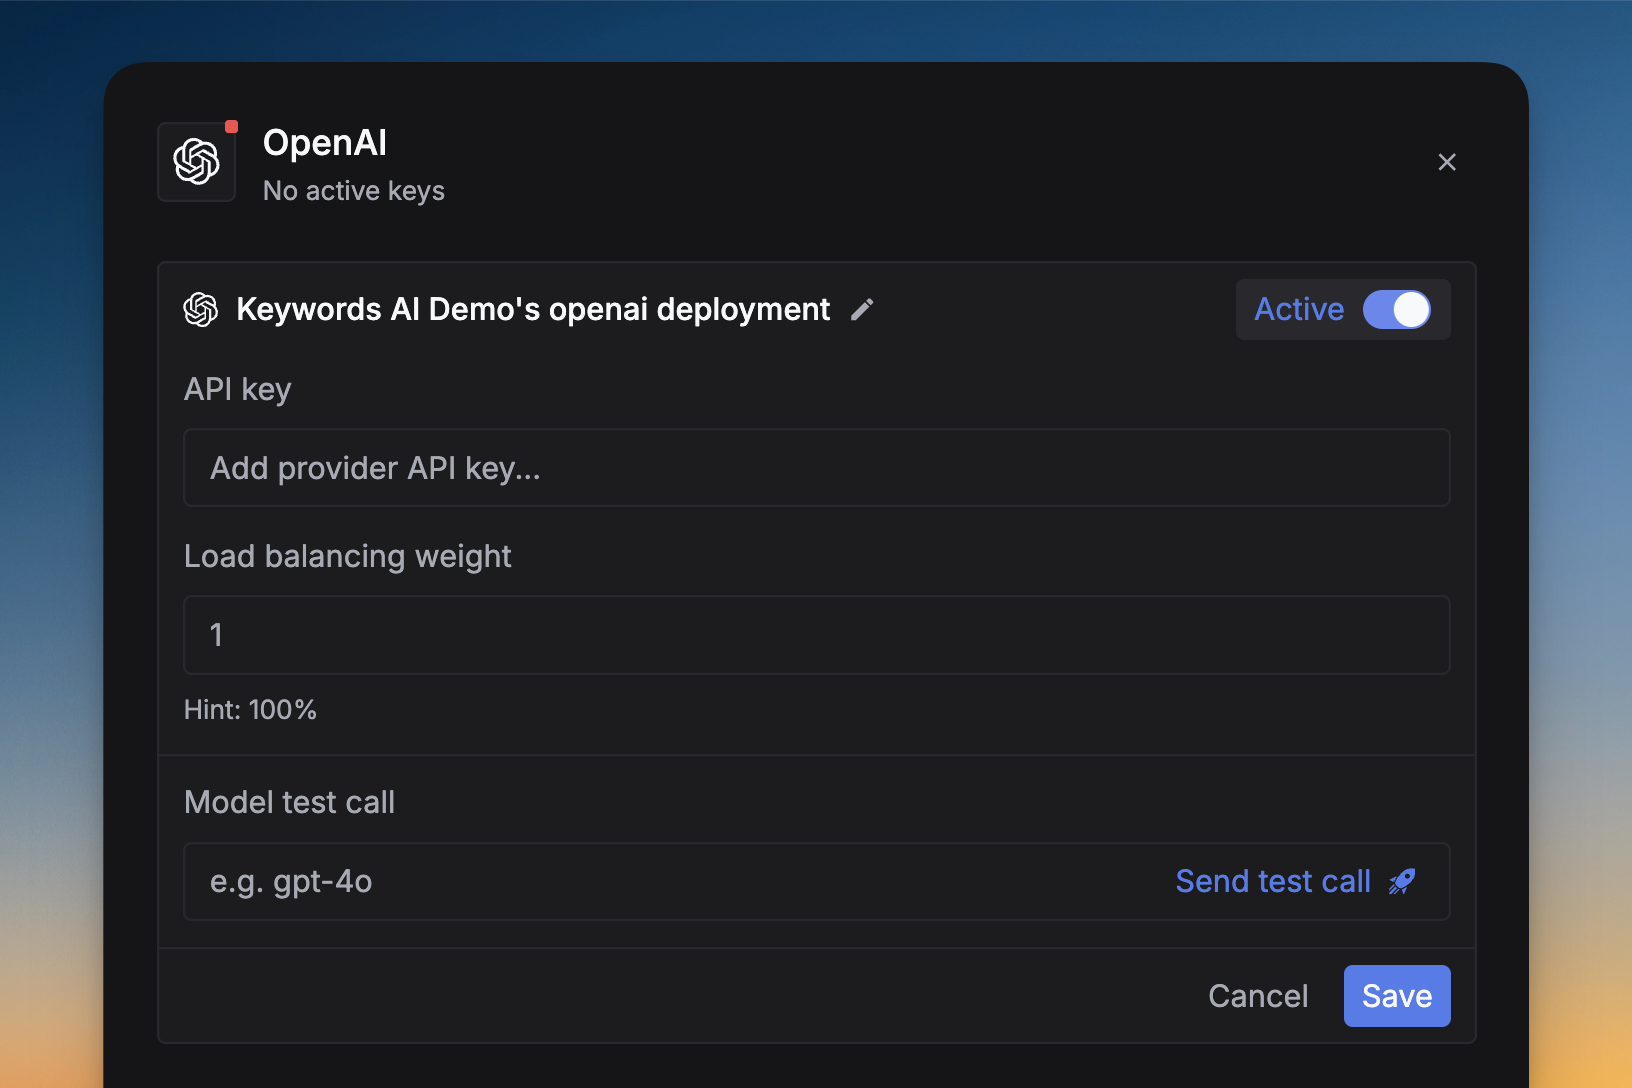
Task: Click the OpenAI icon beside the deployment name
Action: coord(201,310)
